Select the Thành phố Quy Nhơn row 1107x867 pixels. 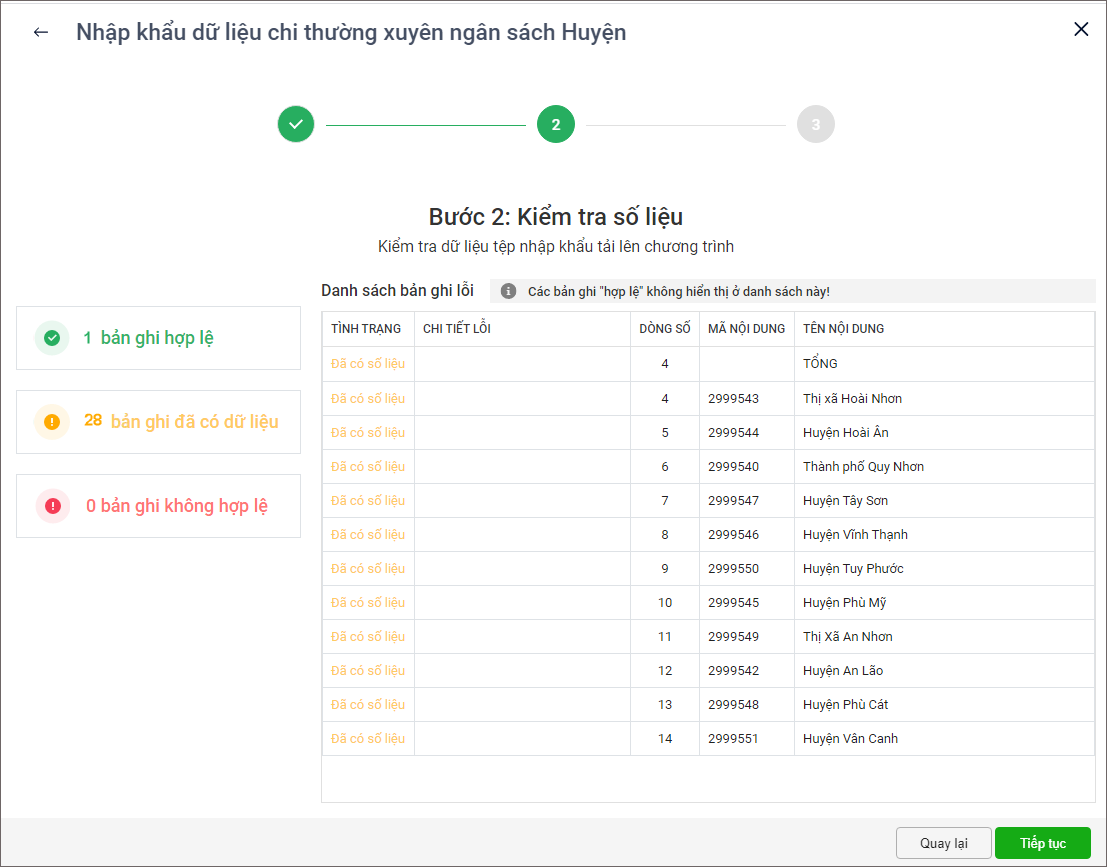pos(863,467)
